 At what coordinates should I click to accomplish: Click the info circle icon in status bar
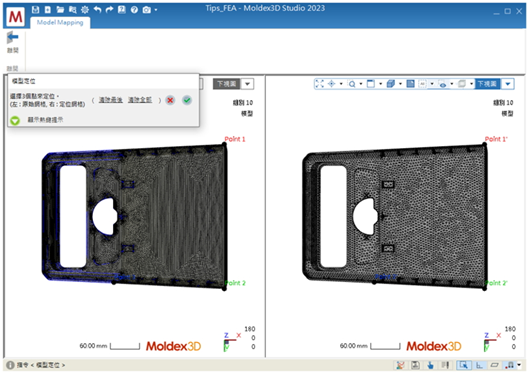click(10, 365)
